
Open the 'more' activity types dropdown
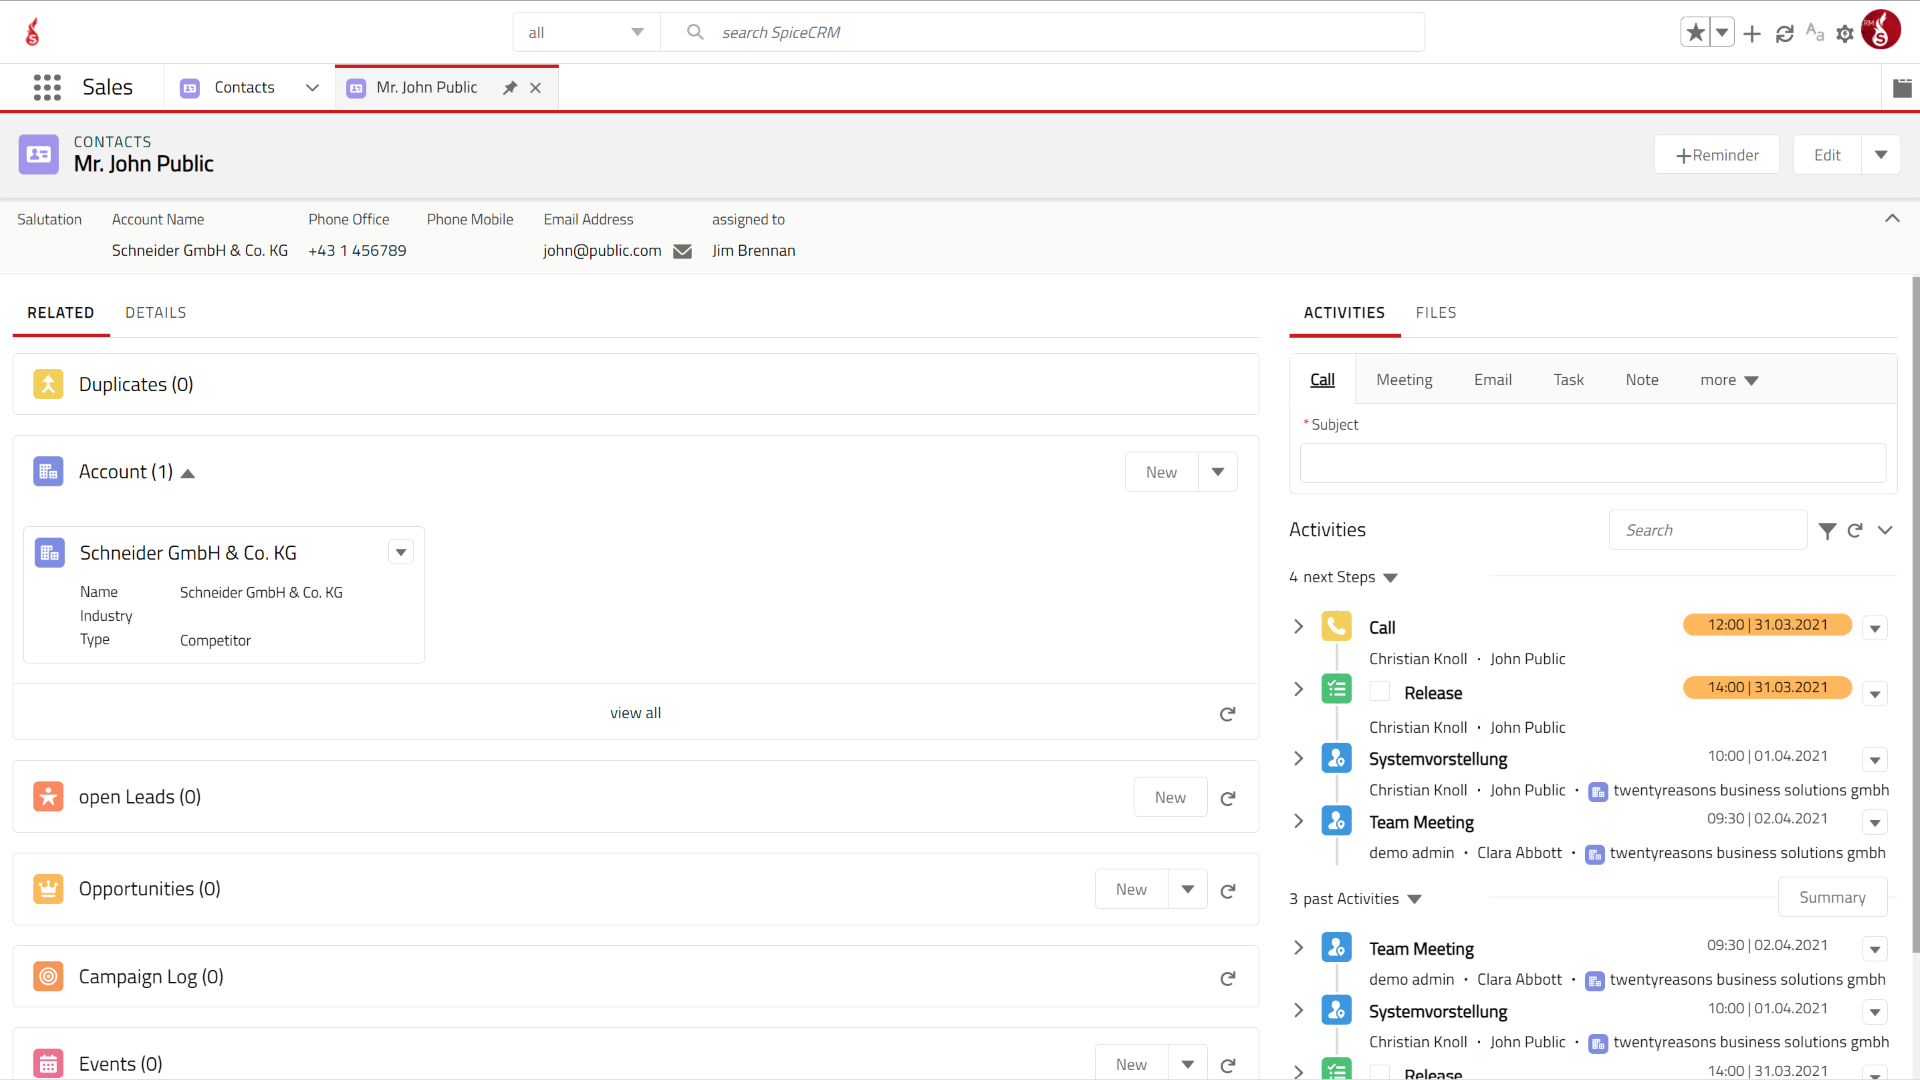click(1729, 380)
